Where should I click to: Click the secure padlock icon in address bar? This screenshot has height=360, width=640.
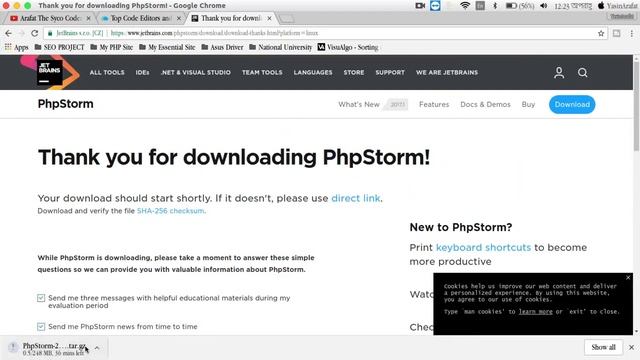coord(50,33)
